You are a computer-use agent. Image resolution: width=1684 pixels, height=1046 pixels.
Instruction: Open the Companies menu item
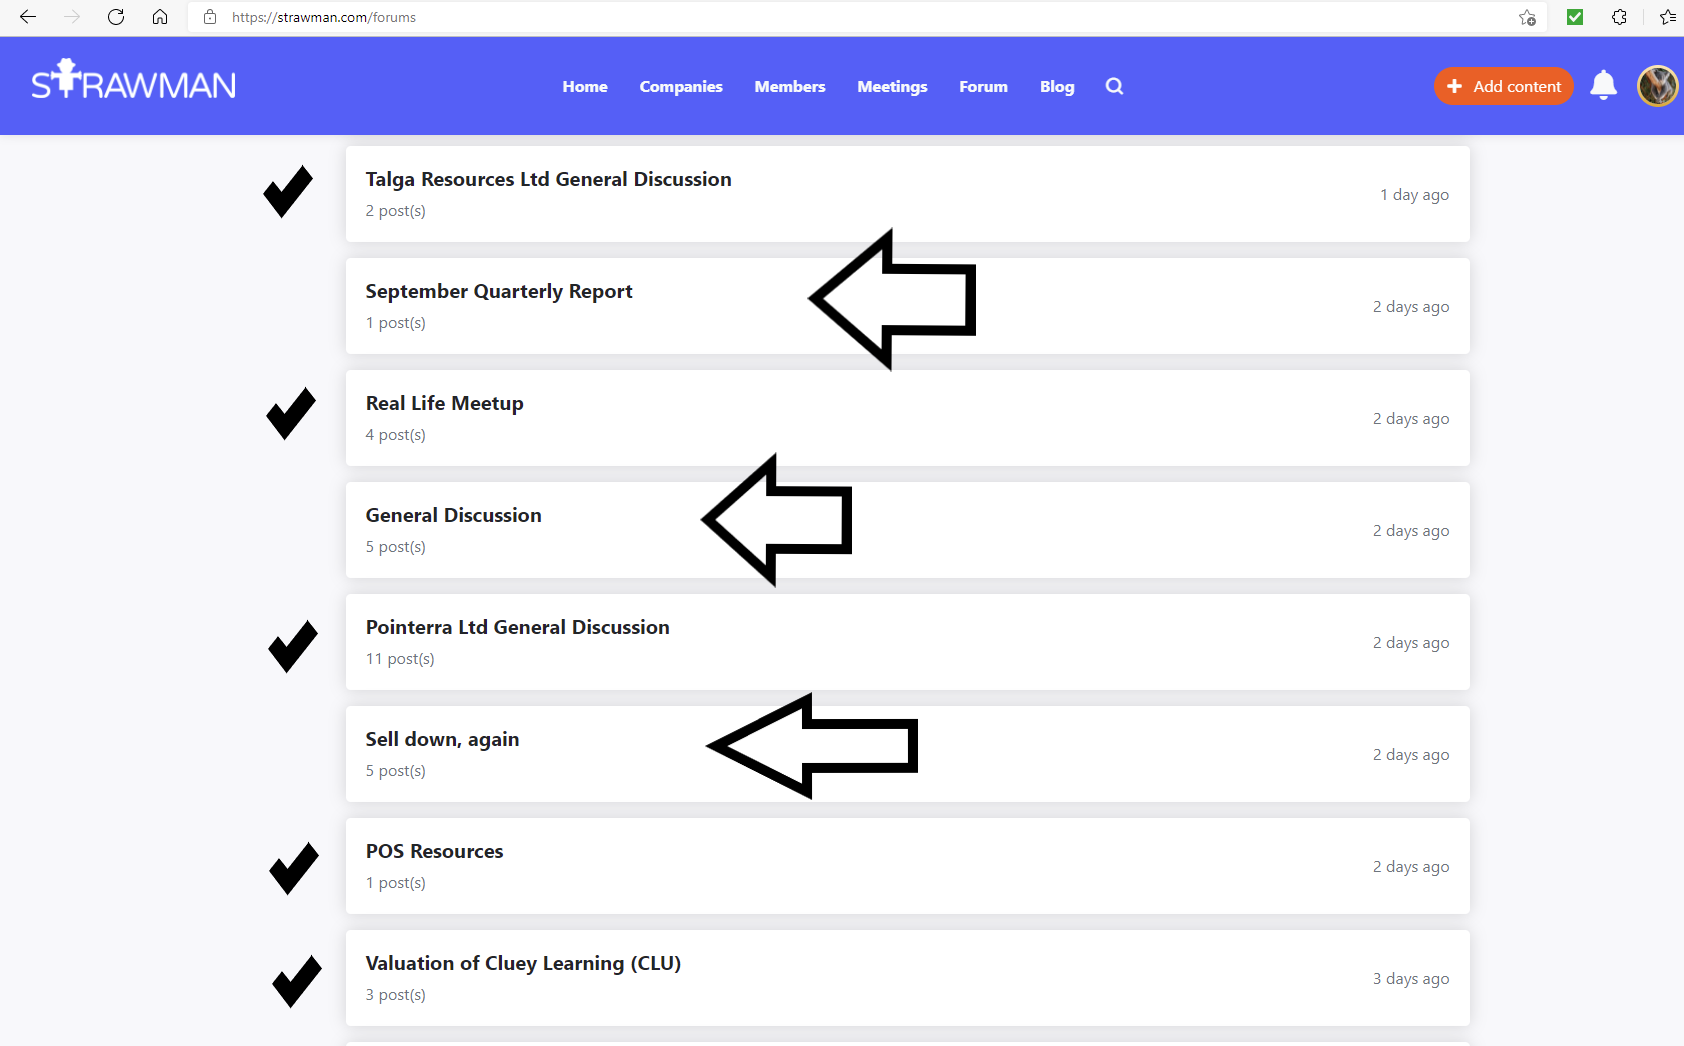pyautogui.click(x=680, y=87)
